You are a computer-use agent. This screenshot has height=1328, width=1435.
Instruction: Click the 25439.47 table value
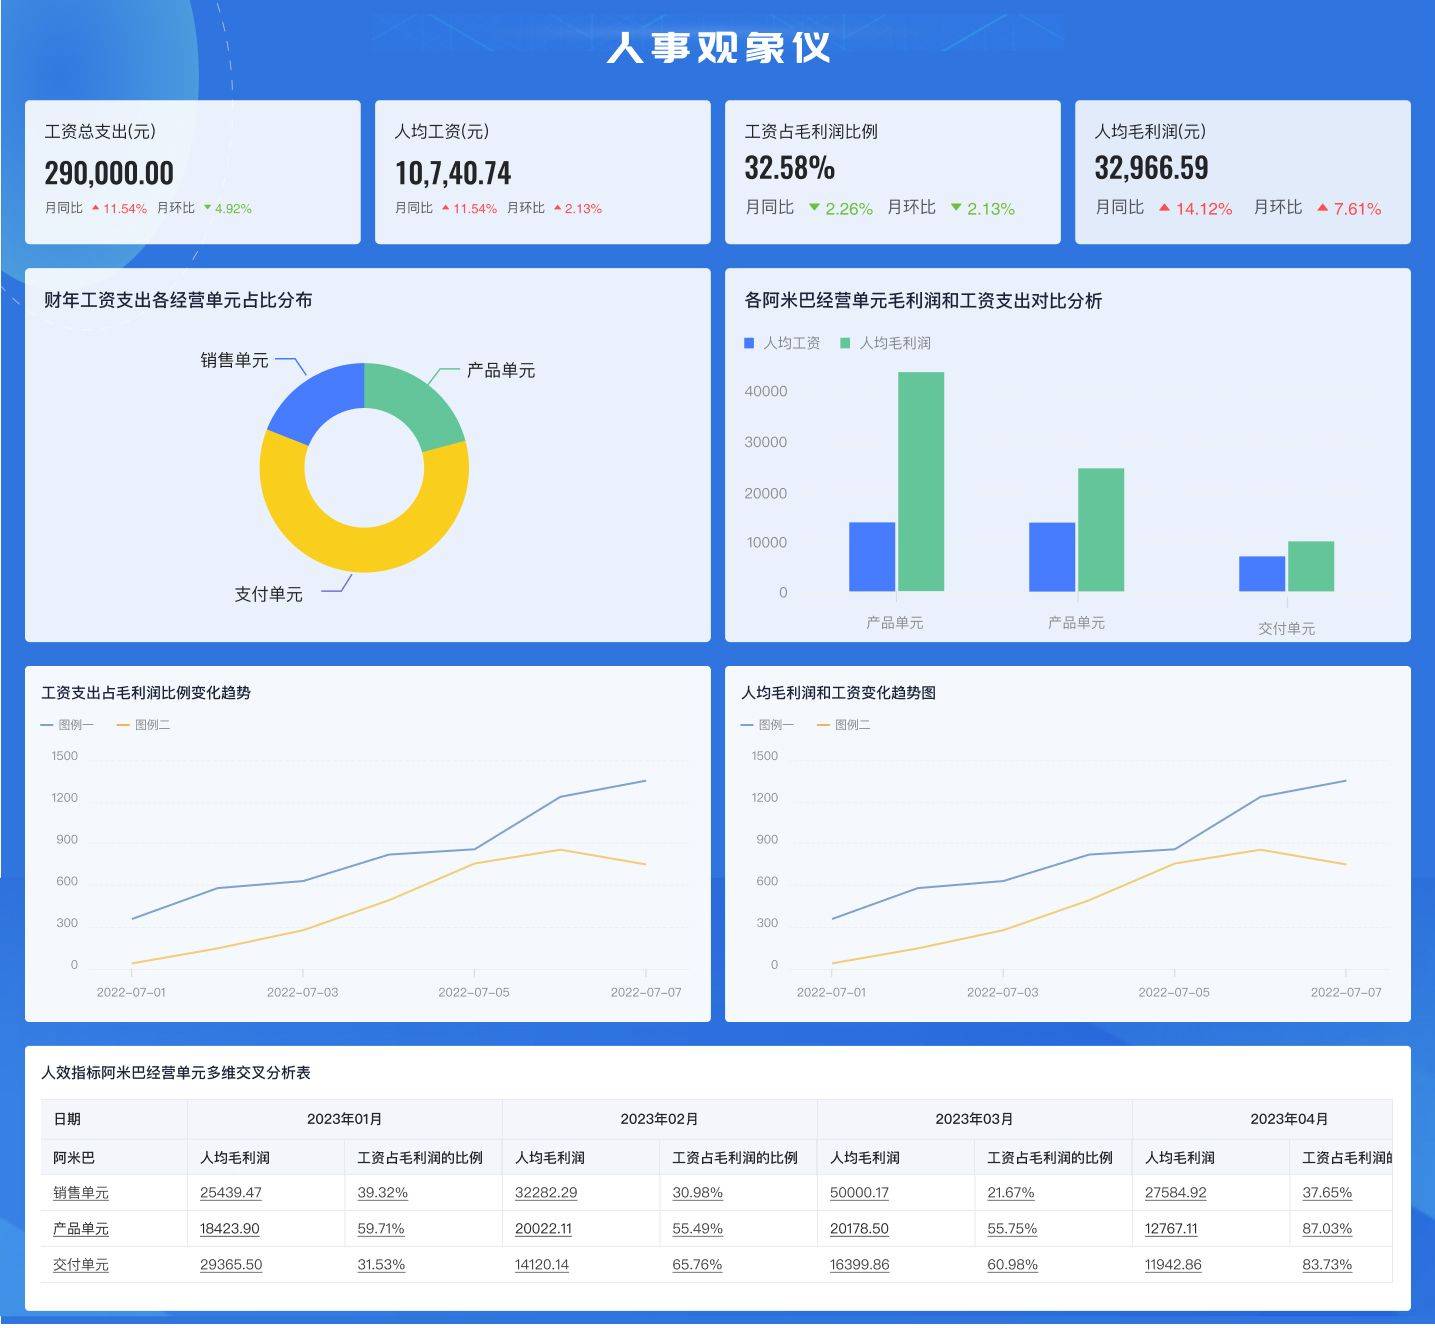(x=231, y=1193)
